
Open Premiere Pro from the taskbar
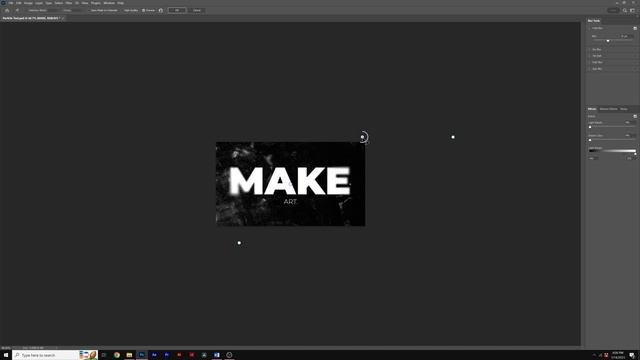click(x=167, y=355)
